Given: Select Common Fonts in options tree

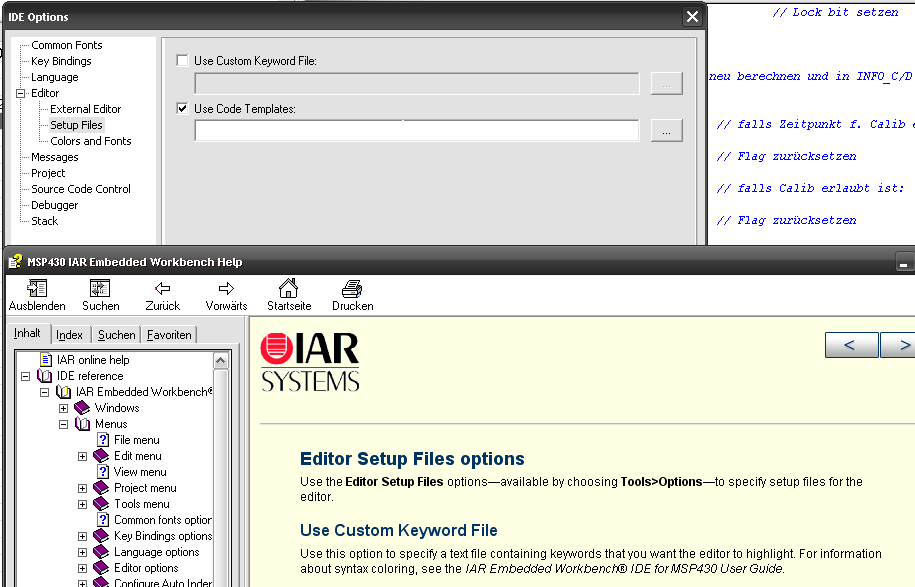Looking at the screenshot, I should tap(67, 45).
